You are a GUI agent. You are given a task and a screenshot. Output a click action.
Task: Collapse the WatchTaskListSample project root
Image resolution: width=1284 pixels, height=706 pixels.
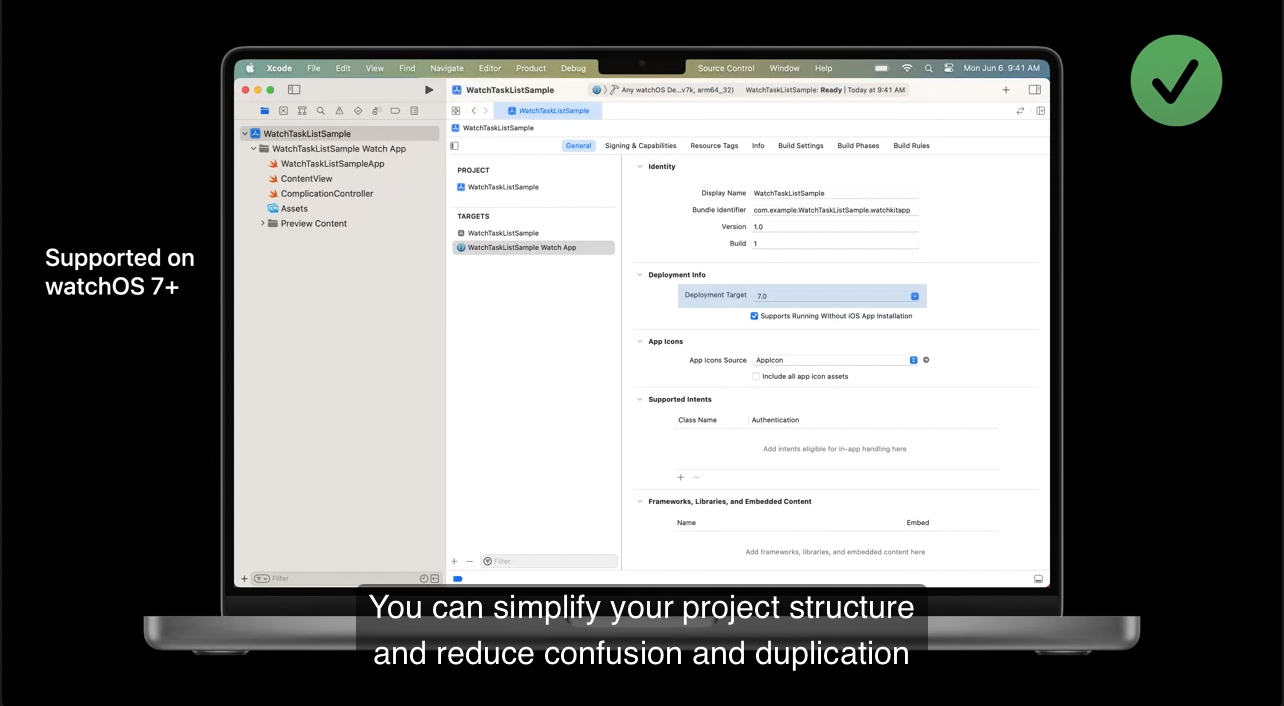pyautogui.click(x=244, y=134)
